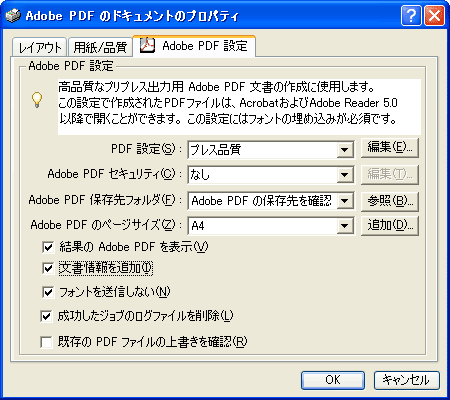The width and height of the screenshot is (450, 400).
Task: Expand the Adobe PDF セキュリティ dropdown
Action: click(x=345, y=175)
